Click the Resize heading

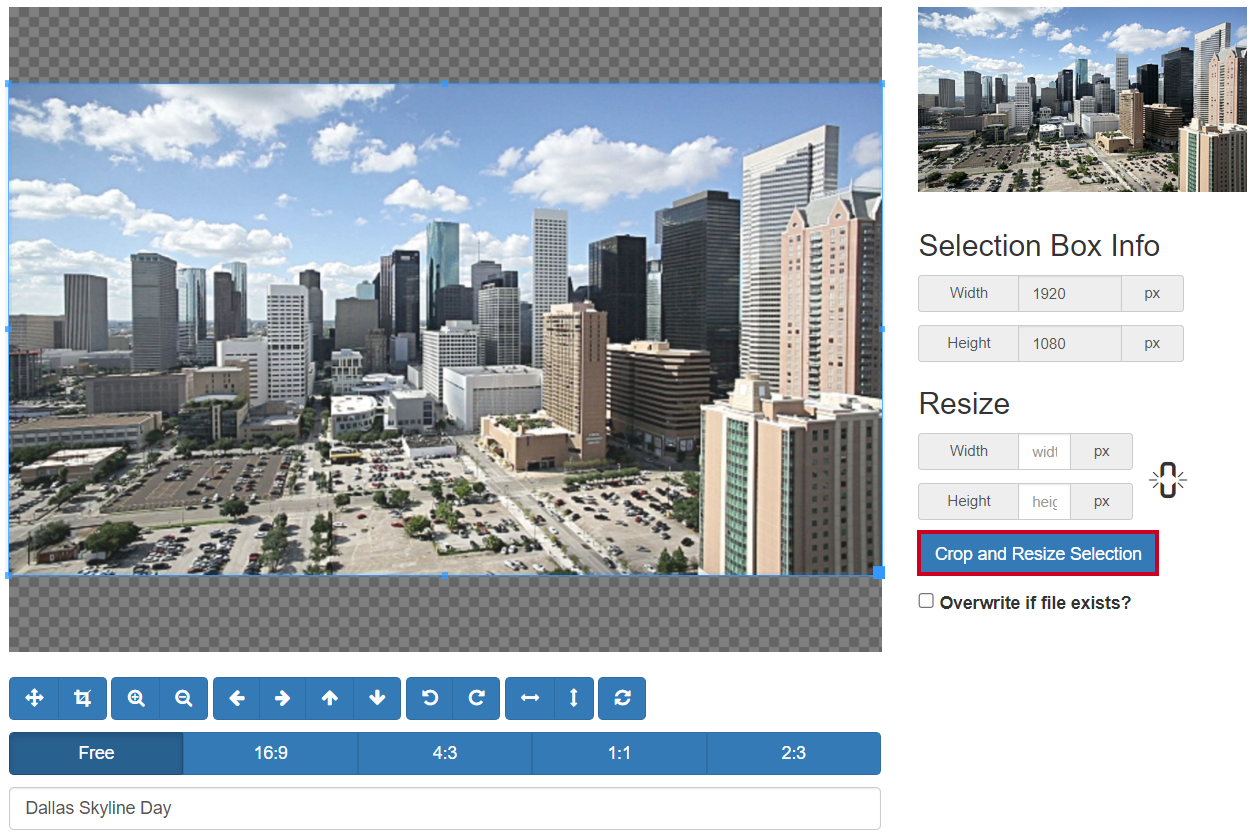click(x=964, y=403)
